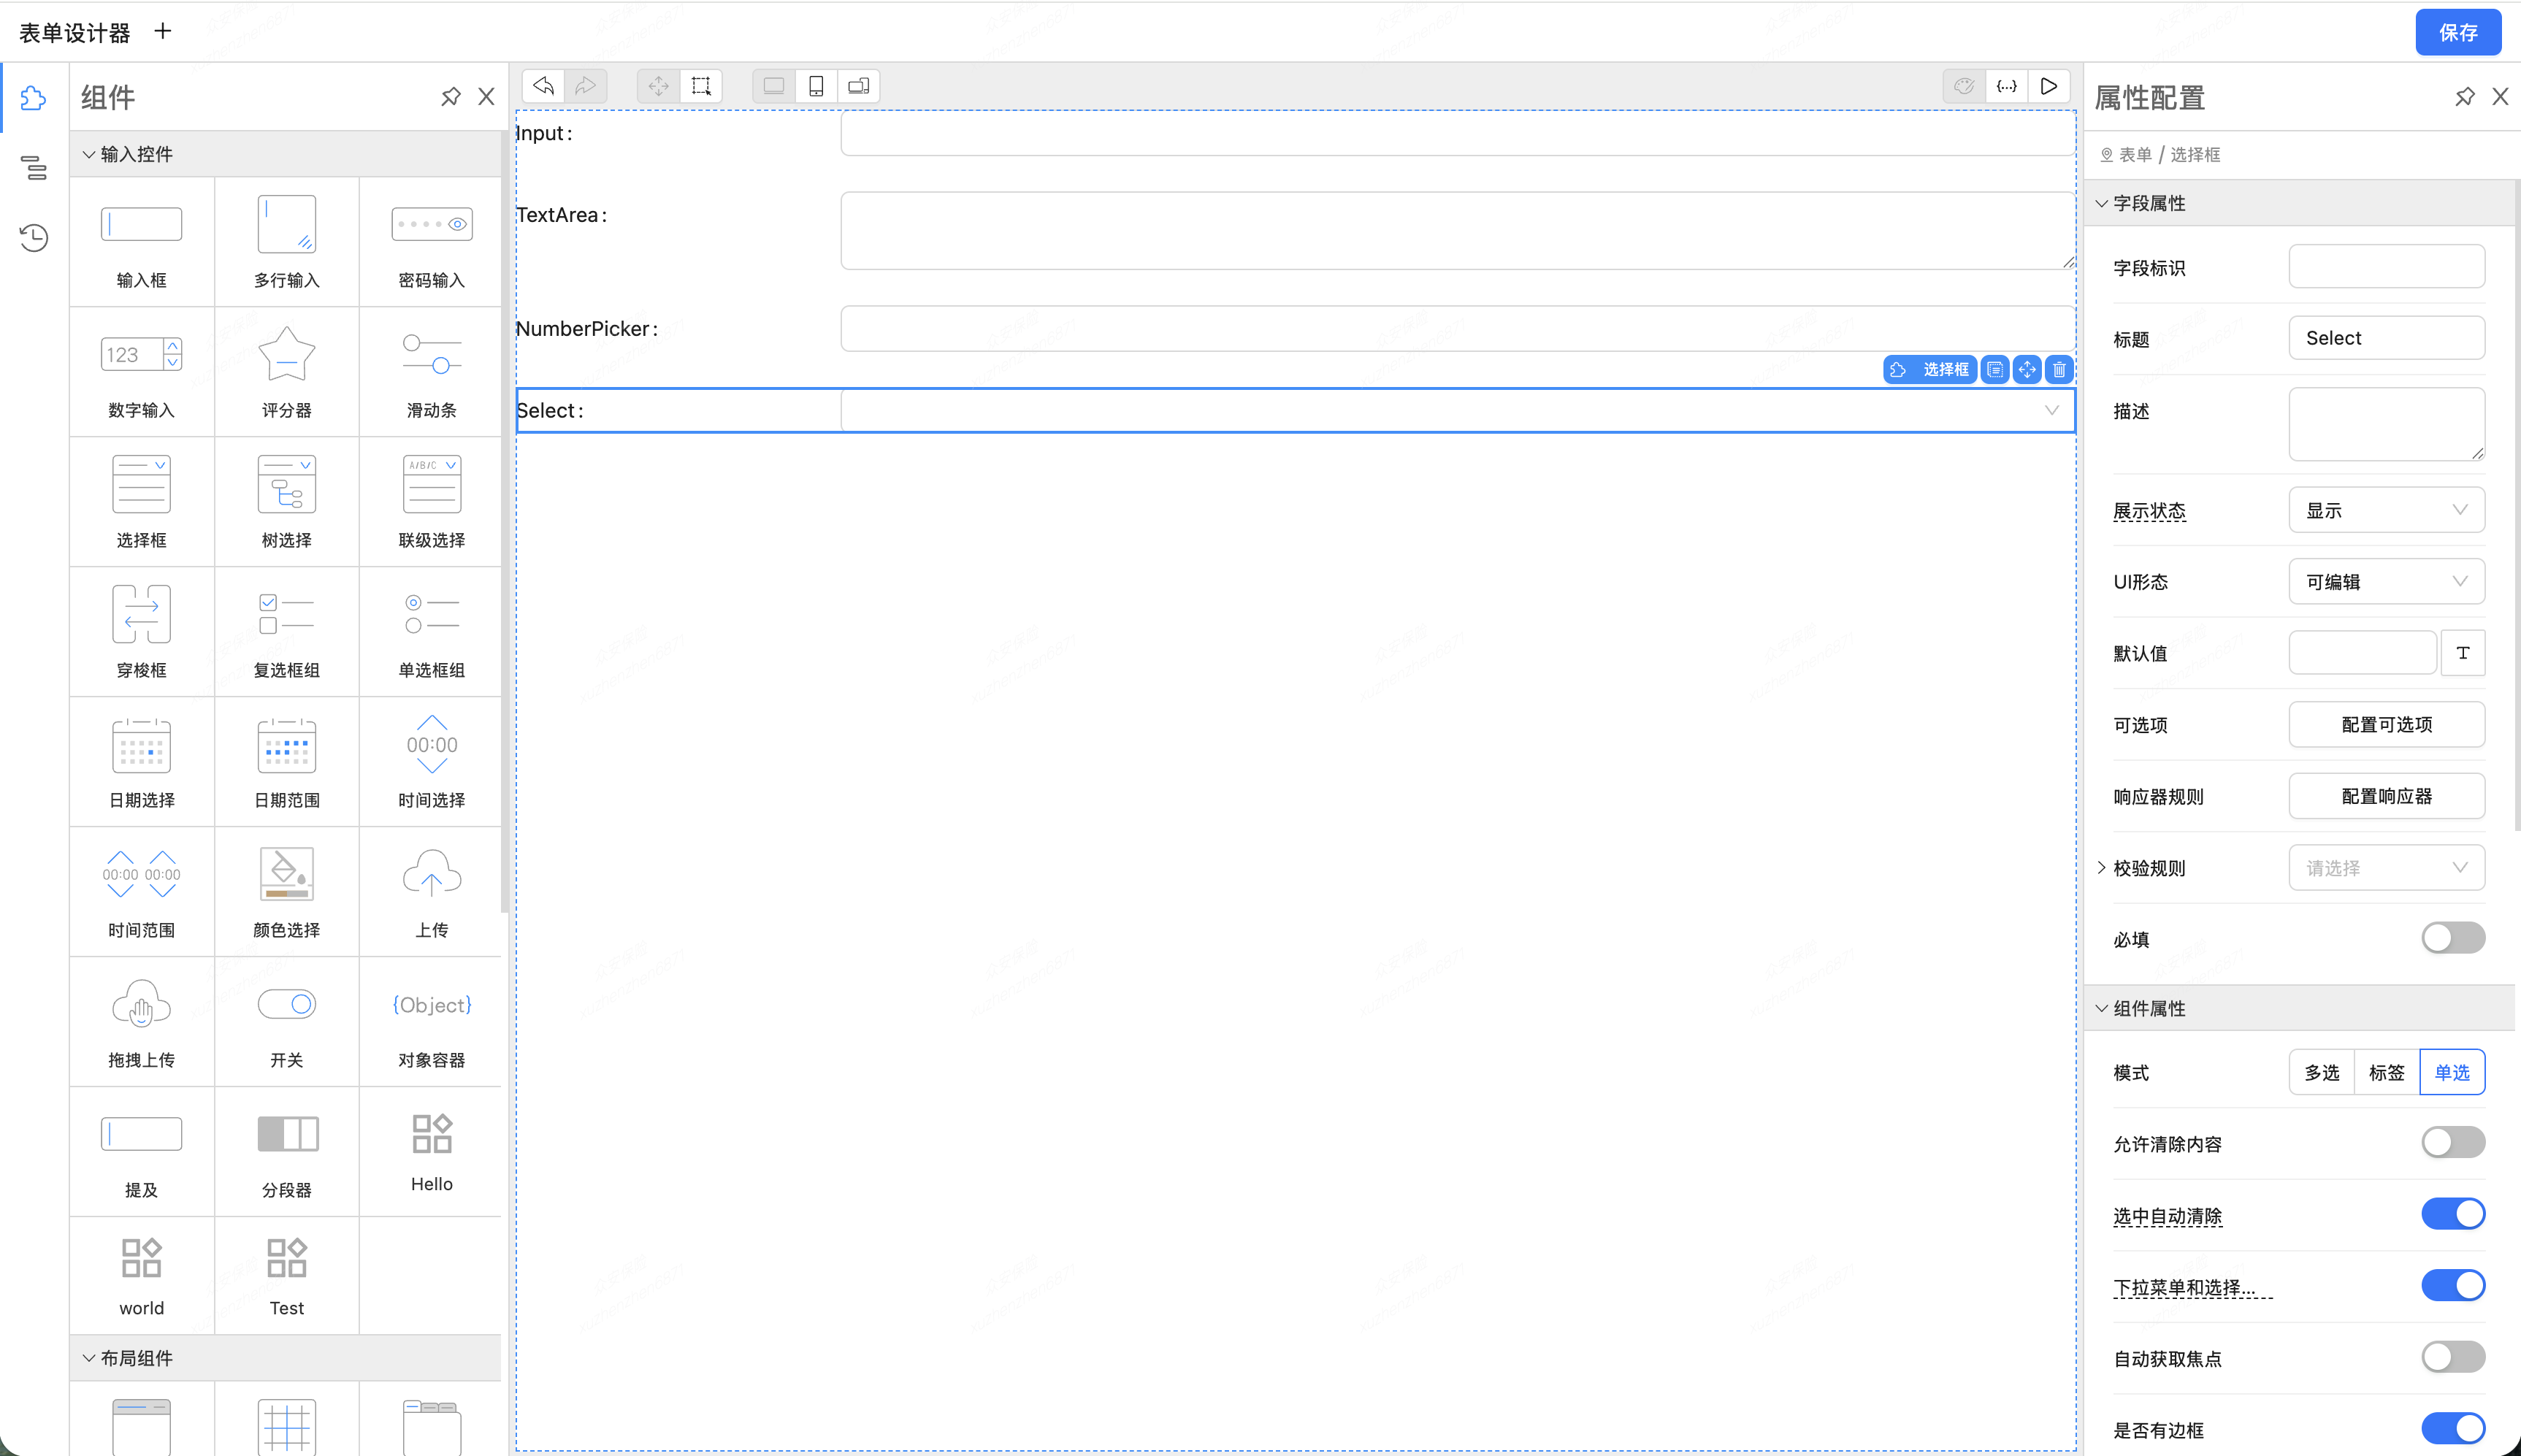This screenshot has height=1456, width=2521.
Task: Disable the 是否有边框 switch
Action: [x=2452, y=1429]
